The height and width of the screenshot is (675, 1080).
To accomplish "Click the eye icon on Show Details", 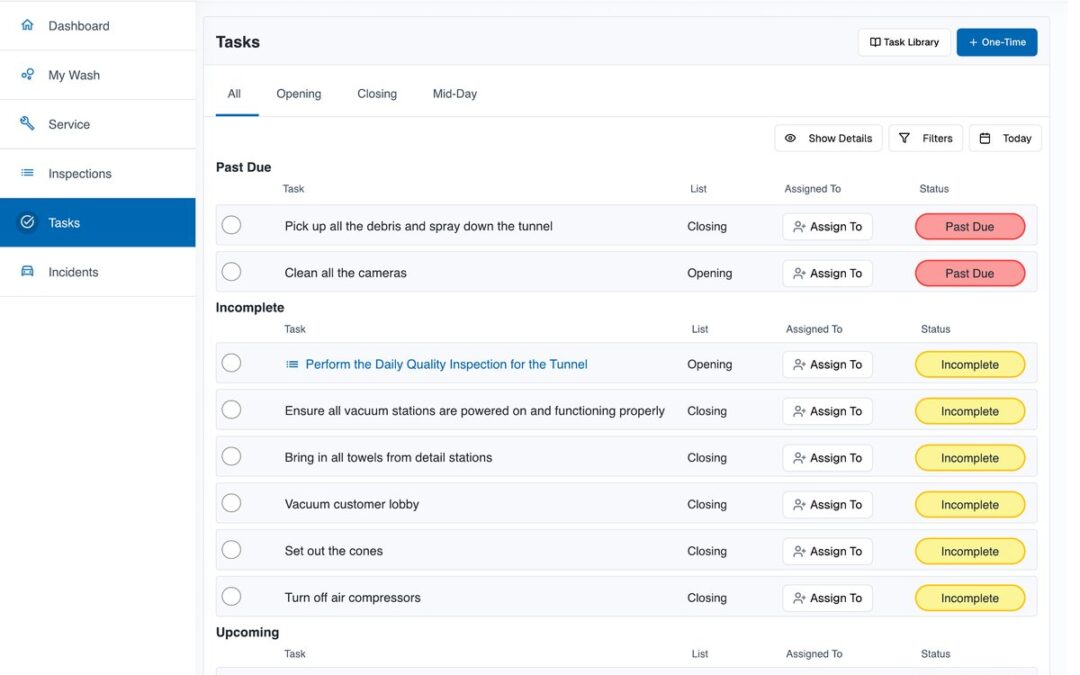I will pyautogui.click(x=790, y=138).
